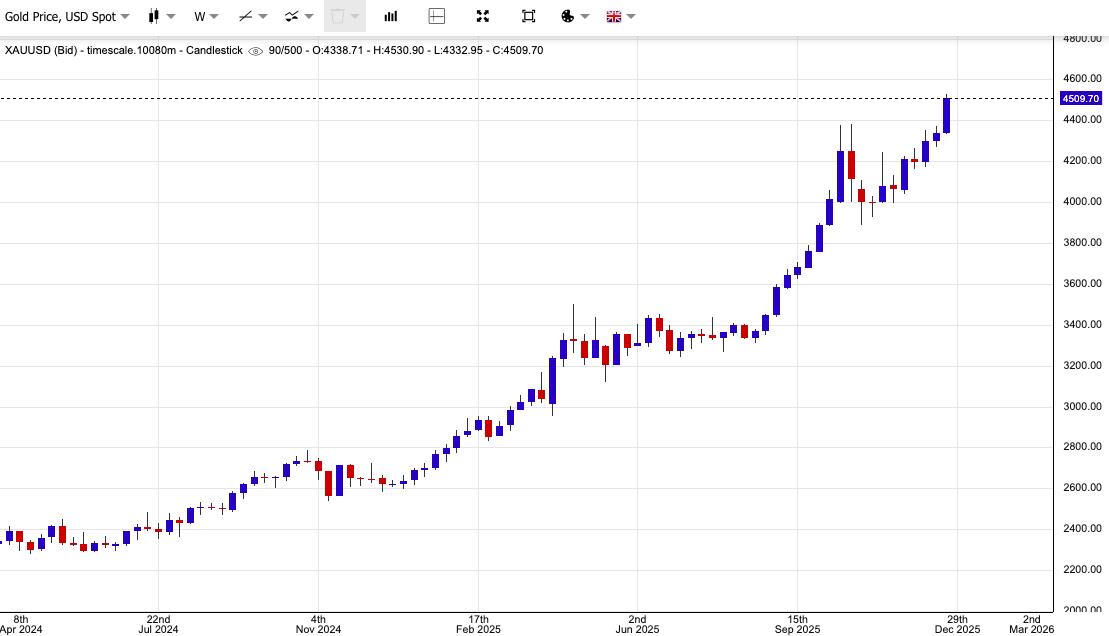Expand the drawing tools dropdown arrow
This screenshot has width=1109, height=636.
coord(263,16)
